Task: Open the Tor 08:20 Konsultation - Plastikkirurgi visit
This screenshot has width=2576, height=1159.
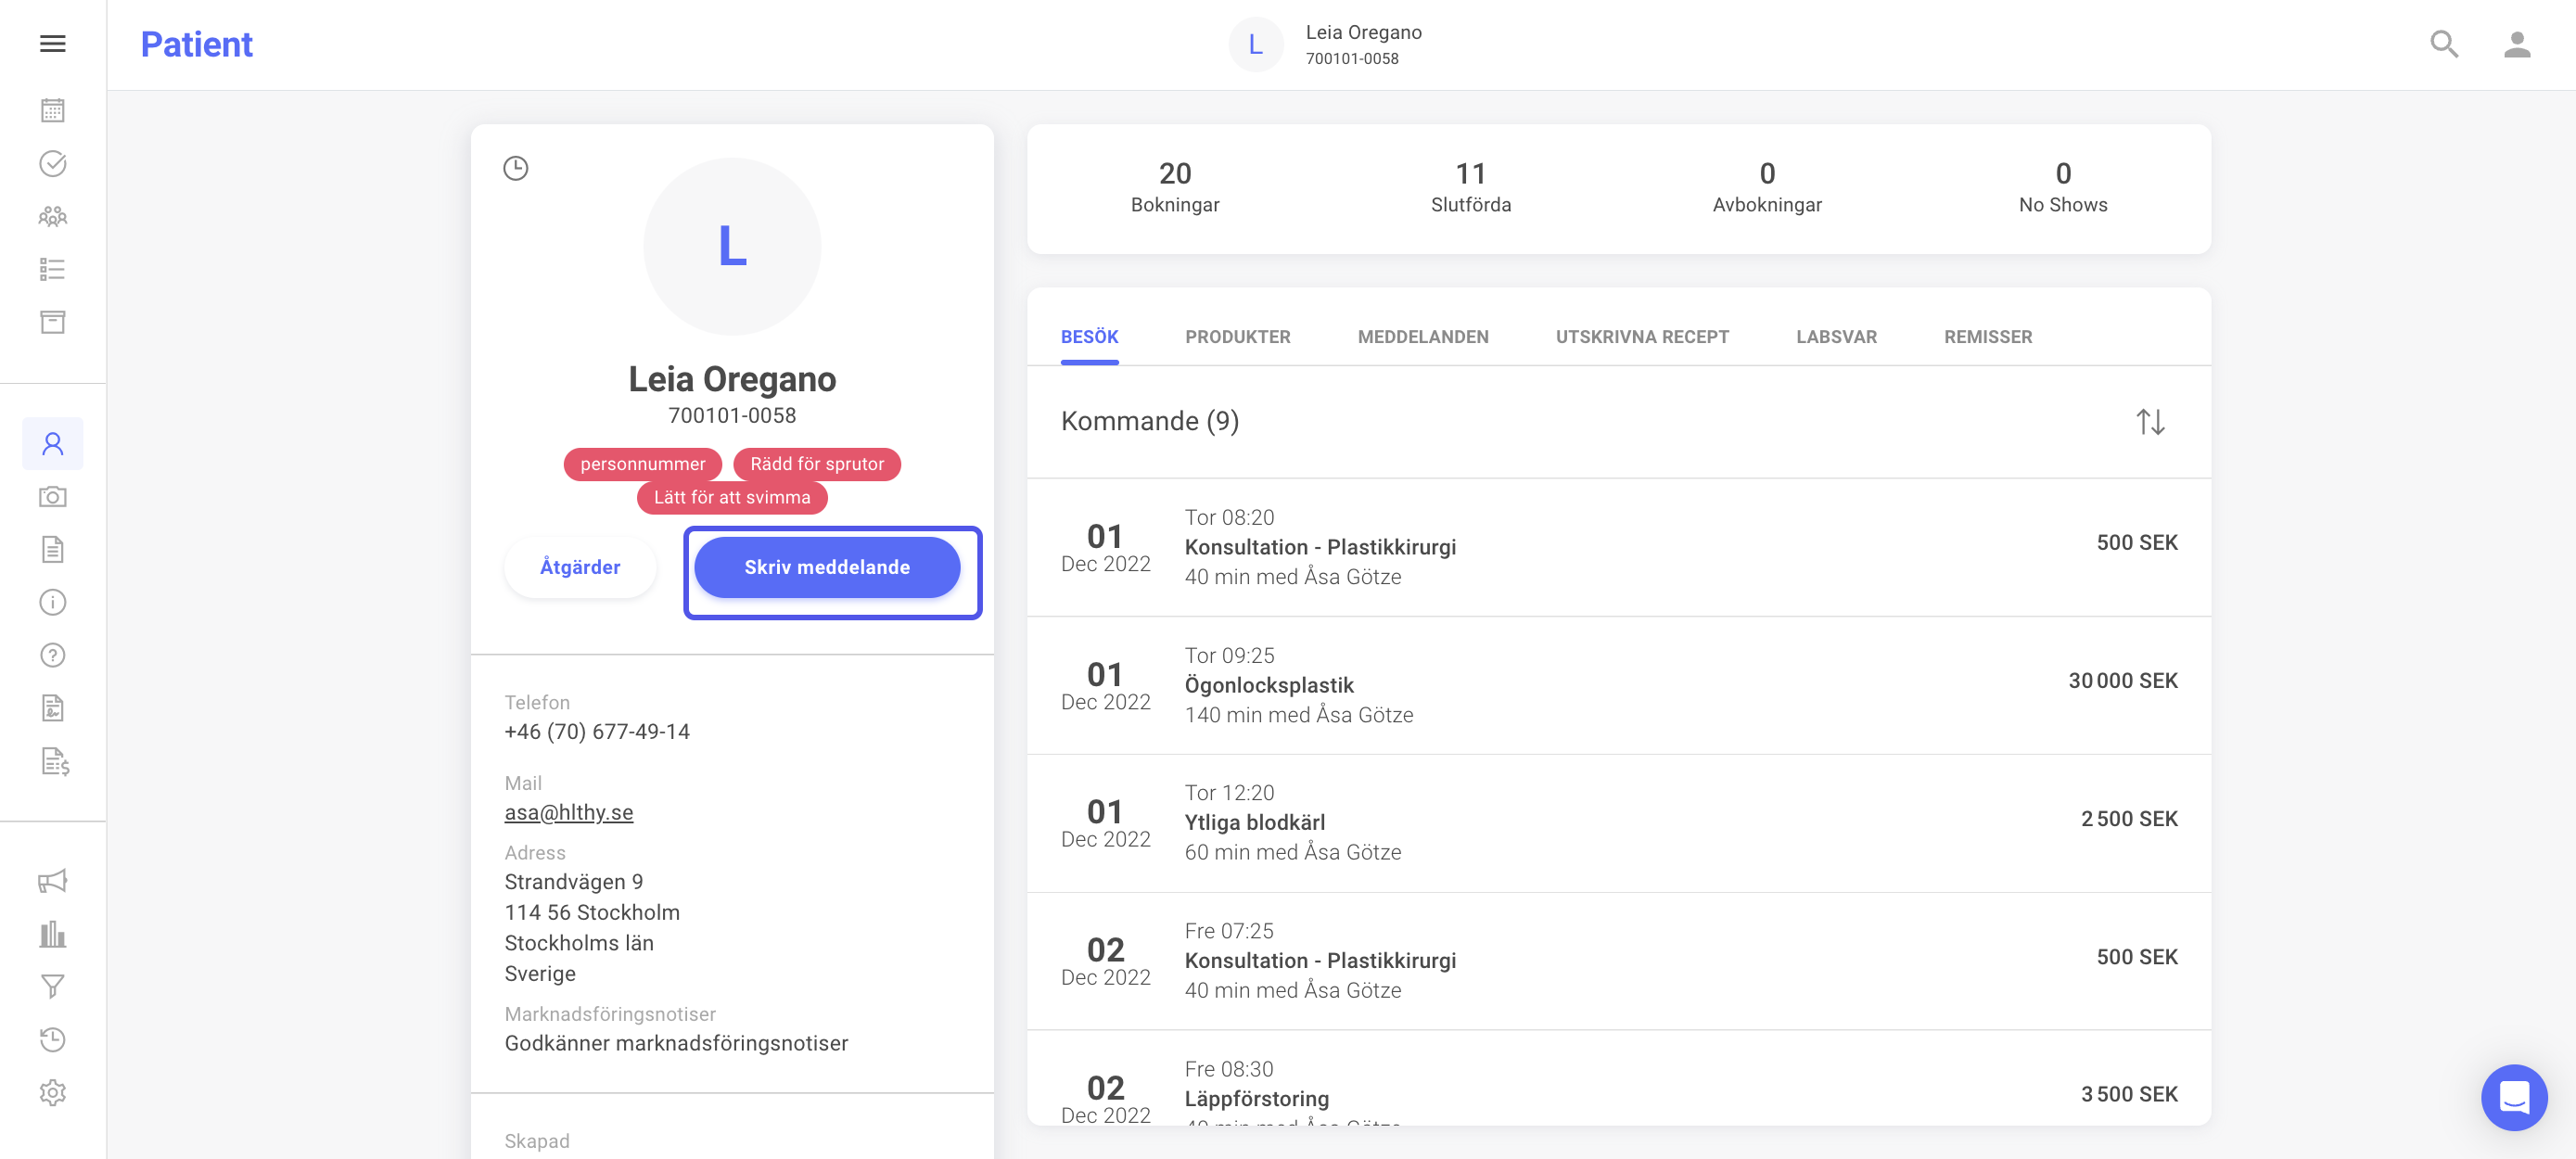Action: (1619, 547)
